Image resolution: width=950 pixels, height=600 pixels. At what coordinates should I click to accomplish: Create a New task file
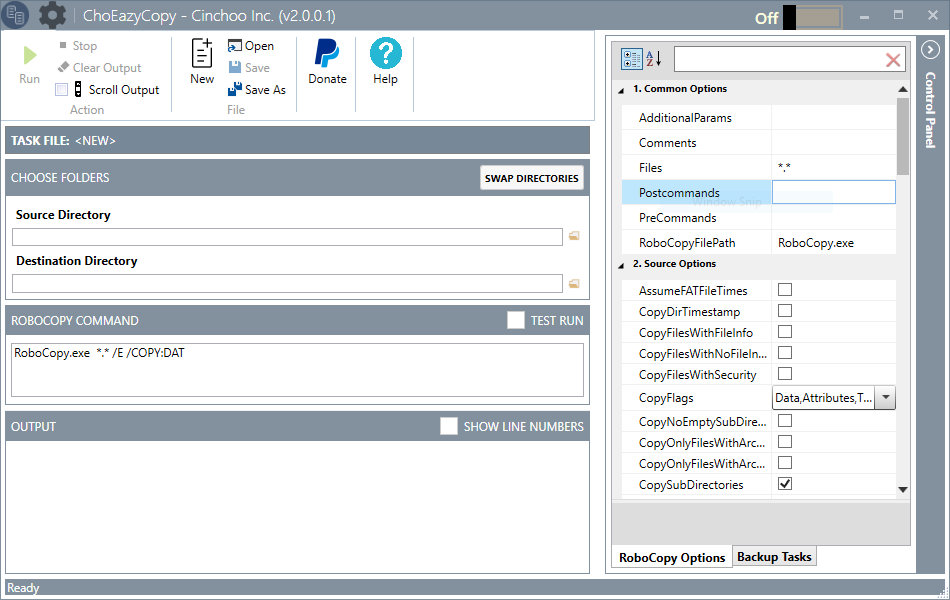[x=202, y=61]
